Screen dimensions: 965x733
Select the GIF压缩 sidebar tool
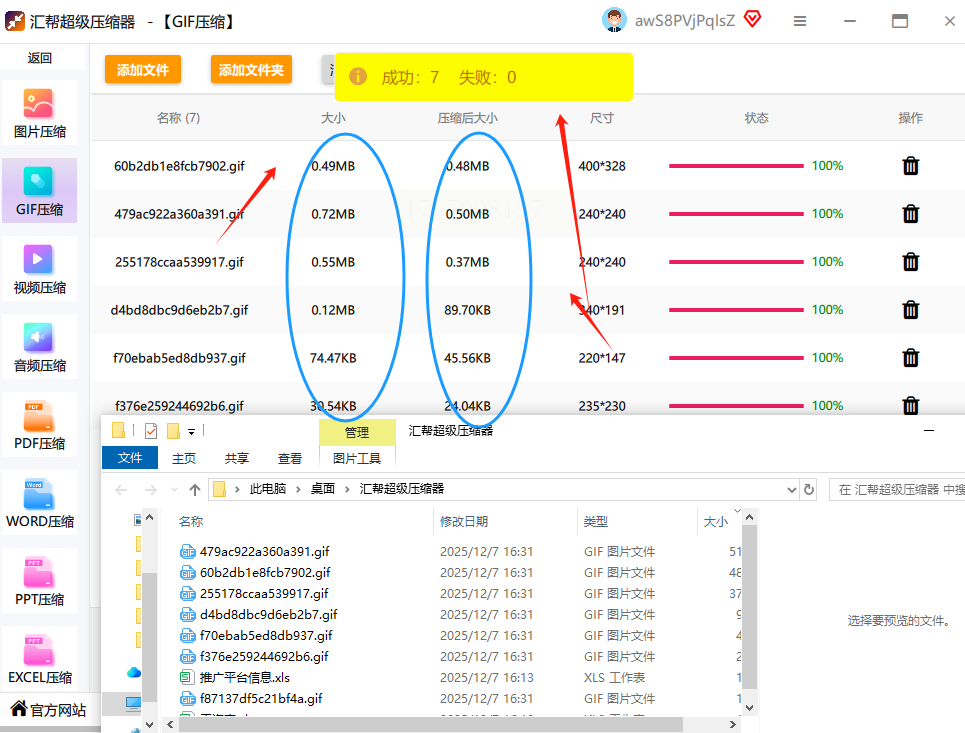pyautogui.click(x=39, y=191)
